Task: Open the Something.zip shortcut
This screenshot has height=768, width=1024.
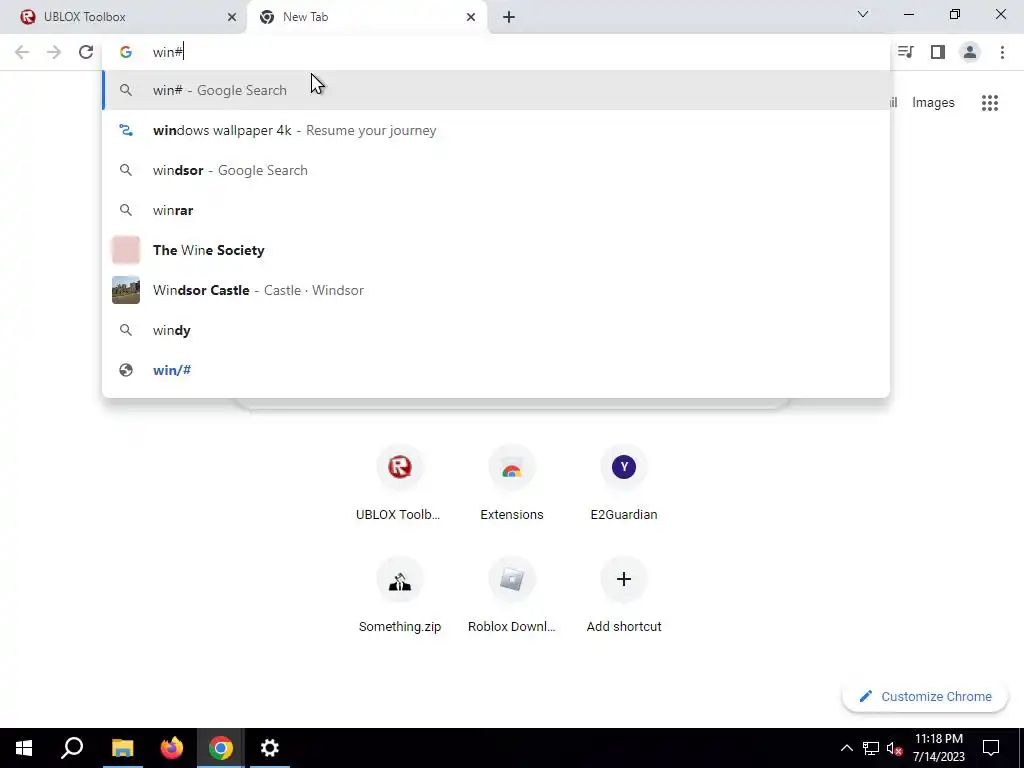Action: (x=399, y=596)
